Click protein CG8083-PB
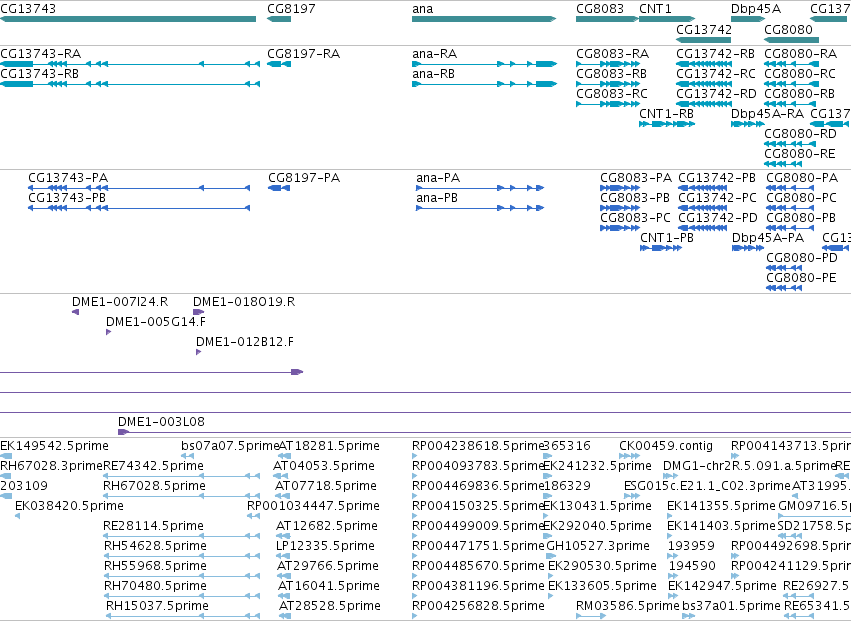 coord(620,208)
